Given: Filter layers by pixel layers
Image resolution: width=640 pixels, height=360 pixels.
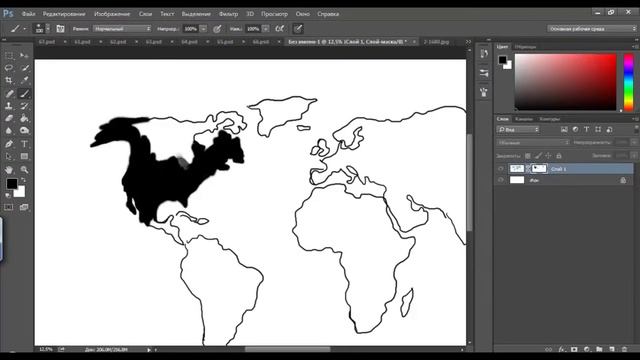Looking at the screenshot, I should point(564,129).
